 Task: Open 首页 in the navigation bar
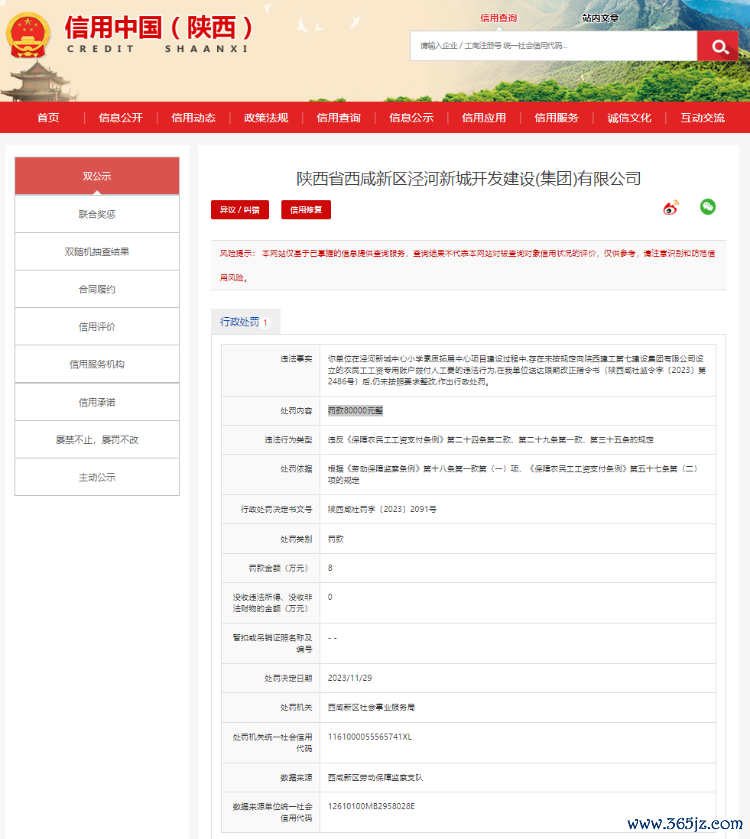pyautogui.click(x=48, y=118)
